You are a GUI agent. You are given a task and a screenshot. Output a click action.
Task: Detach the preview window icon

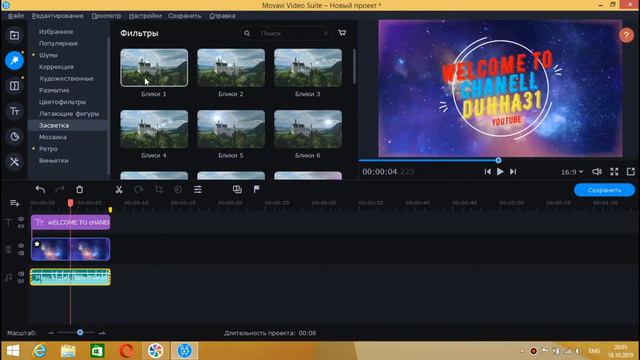coord(631,172)
